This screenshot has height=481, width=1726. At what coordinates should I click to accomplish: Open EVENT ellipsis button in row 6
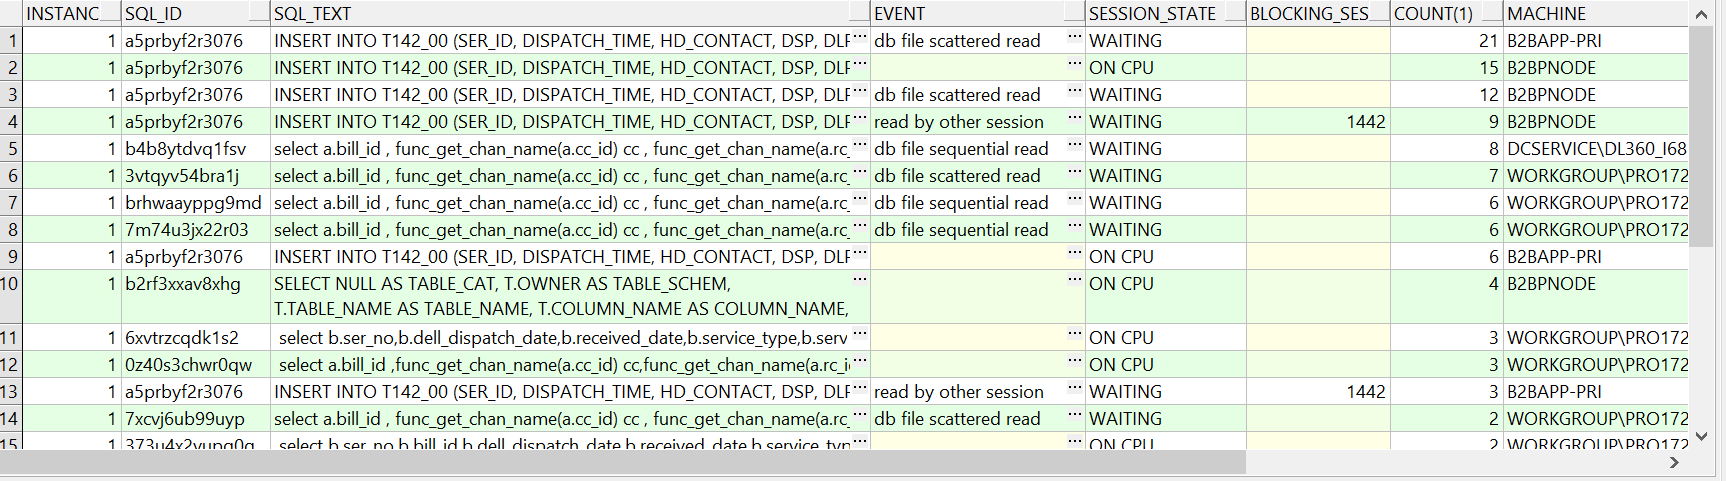(x=1075, y=173)
